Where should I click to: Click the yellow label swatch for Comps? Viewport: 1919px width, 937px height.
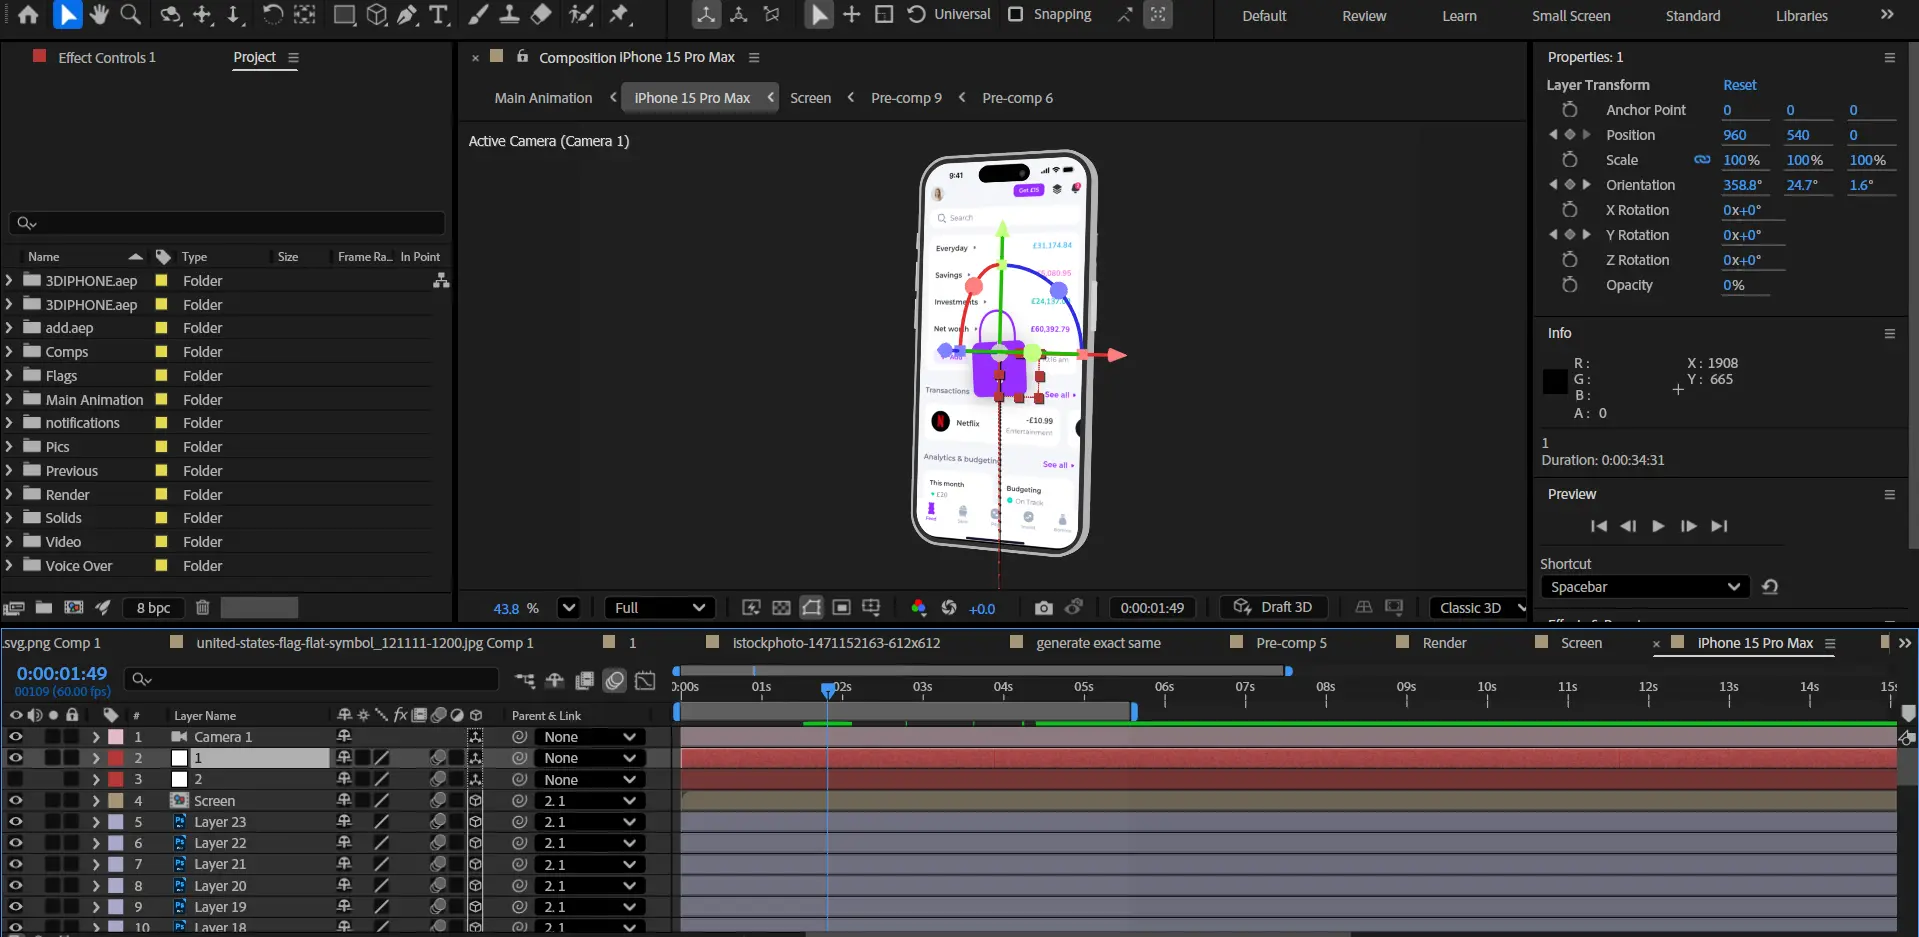point(161,352)
